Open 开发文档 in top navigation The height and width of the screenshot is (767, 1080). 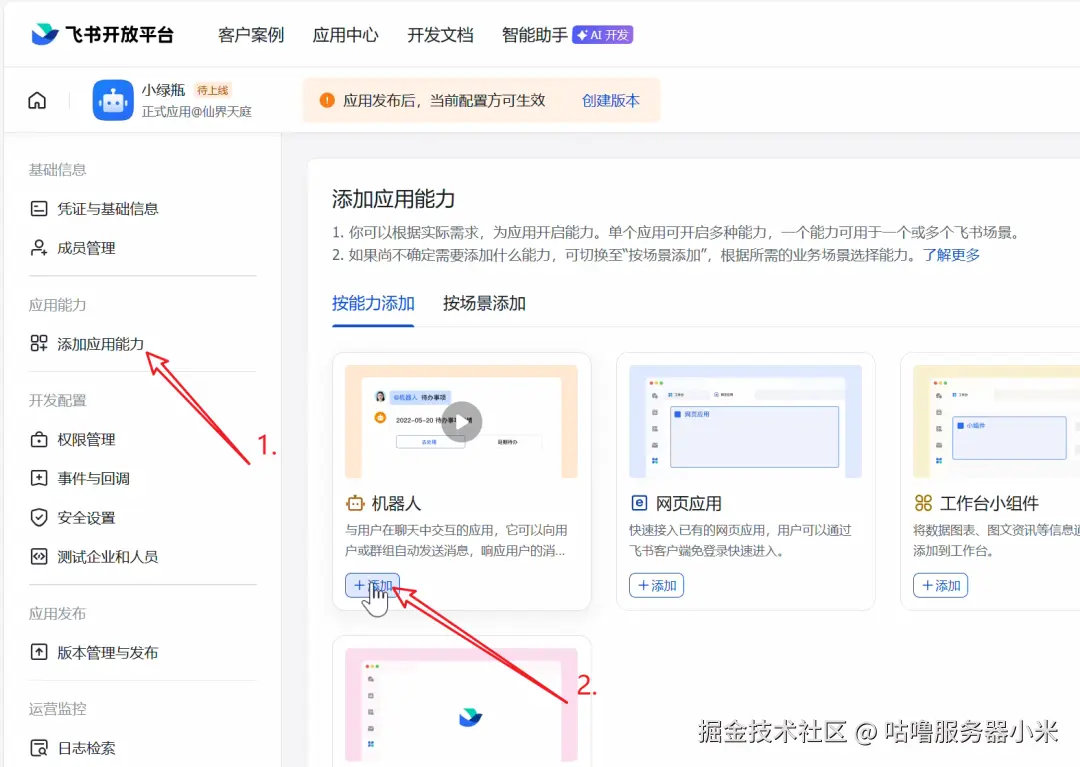pos(440,35)
